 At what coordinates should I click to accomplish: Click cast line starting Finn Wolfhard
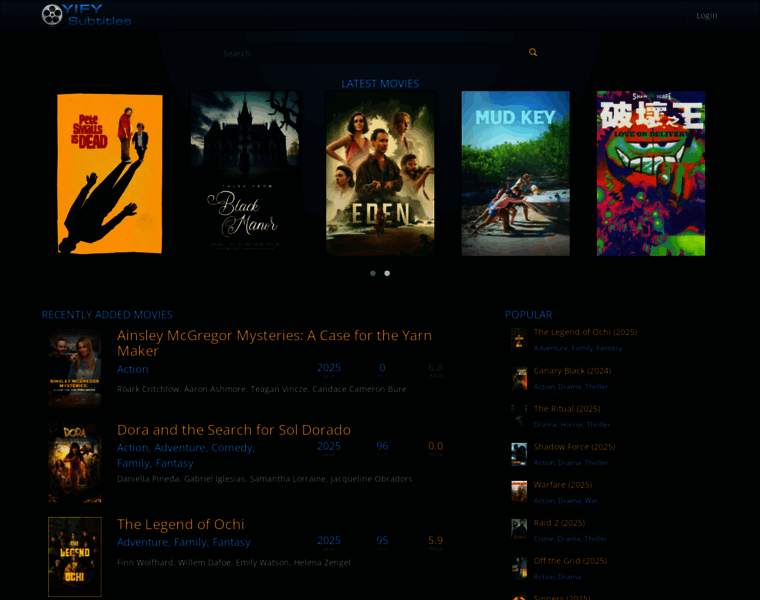coord(234,563)
